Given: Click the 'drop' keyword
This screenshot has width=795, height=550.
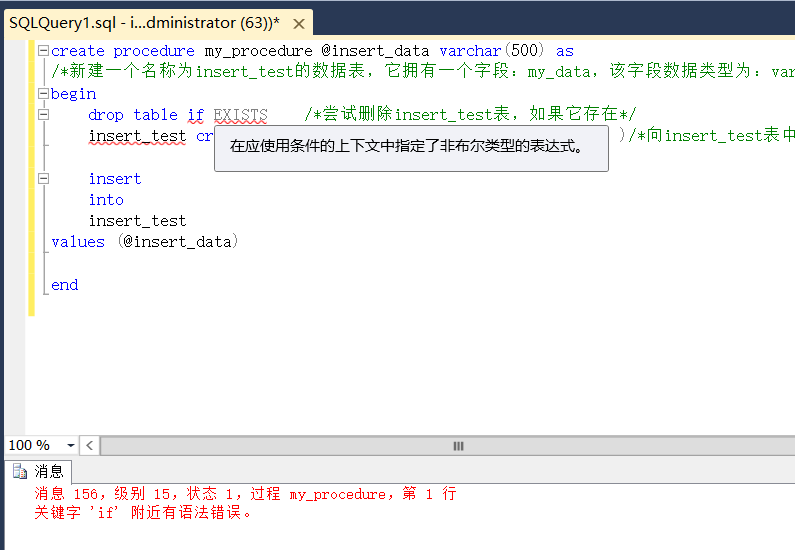Looking at the screenshot, I should click(105, 115).
